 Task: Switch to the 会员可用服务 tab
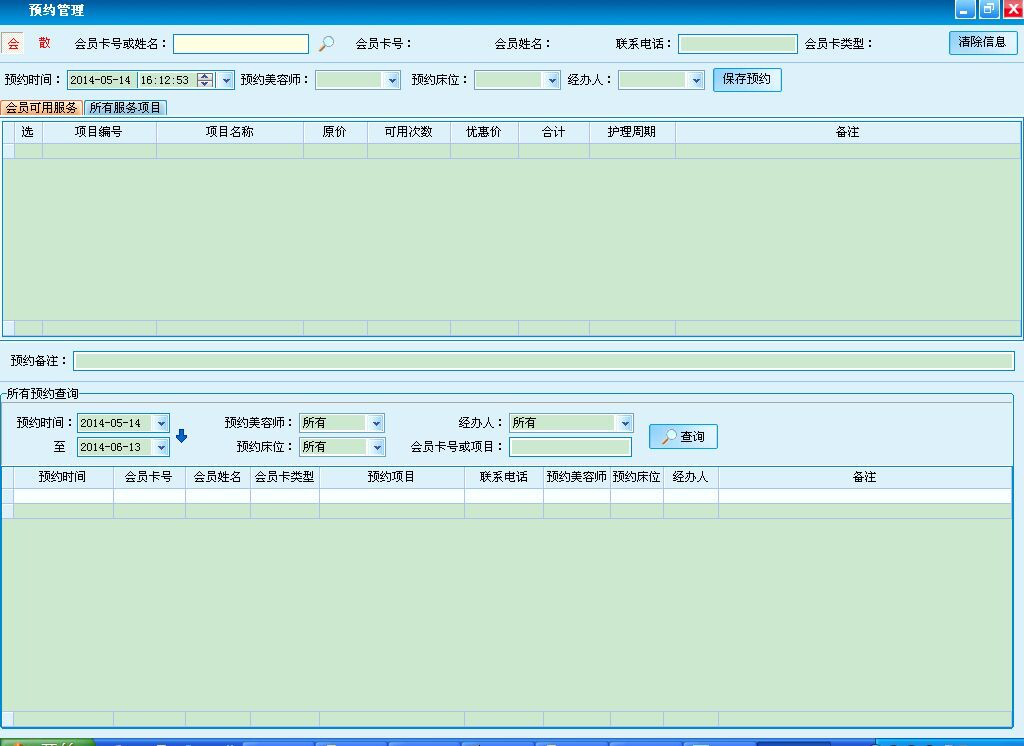tap(42, 107)
